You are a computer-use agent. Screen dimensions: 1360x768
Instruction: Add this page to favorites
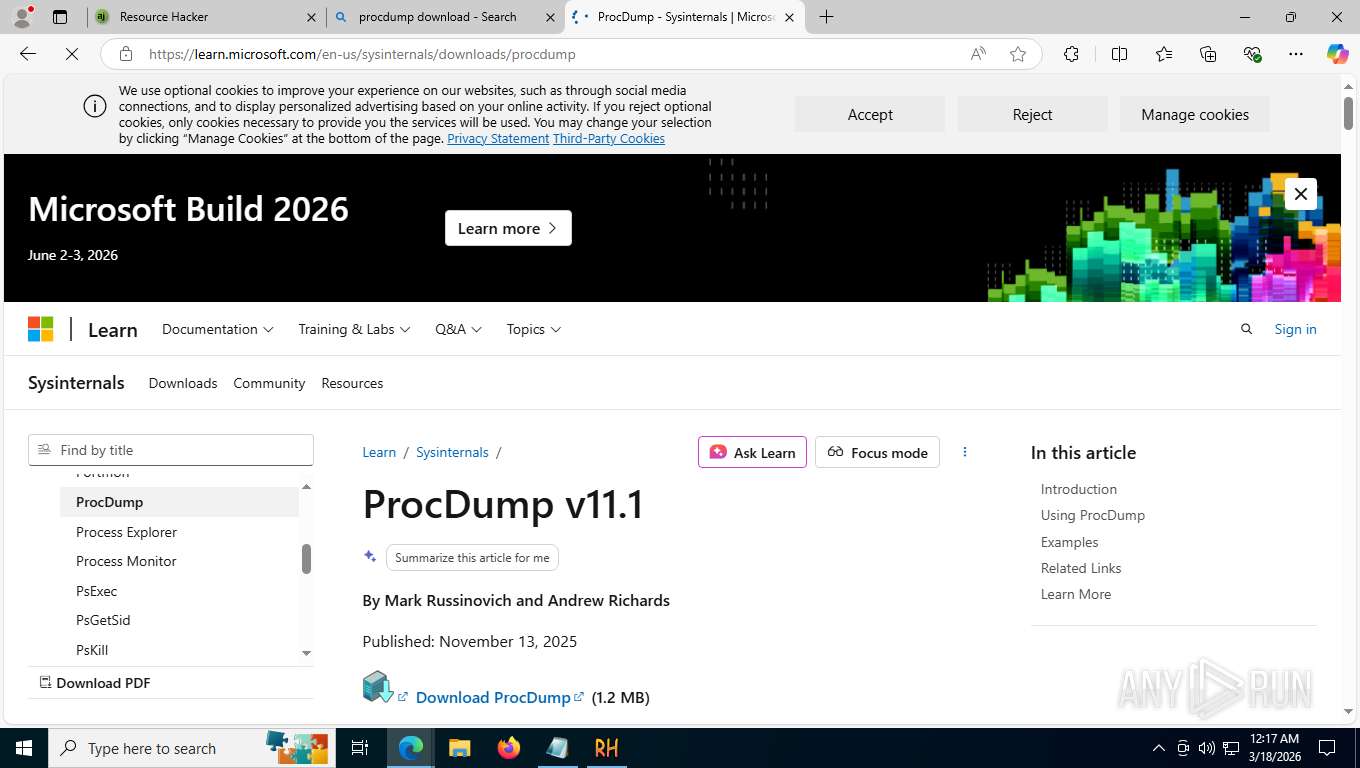(1018, 54)
